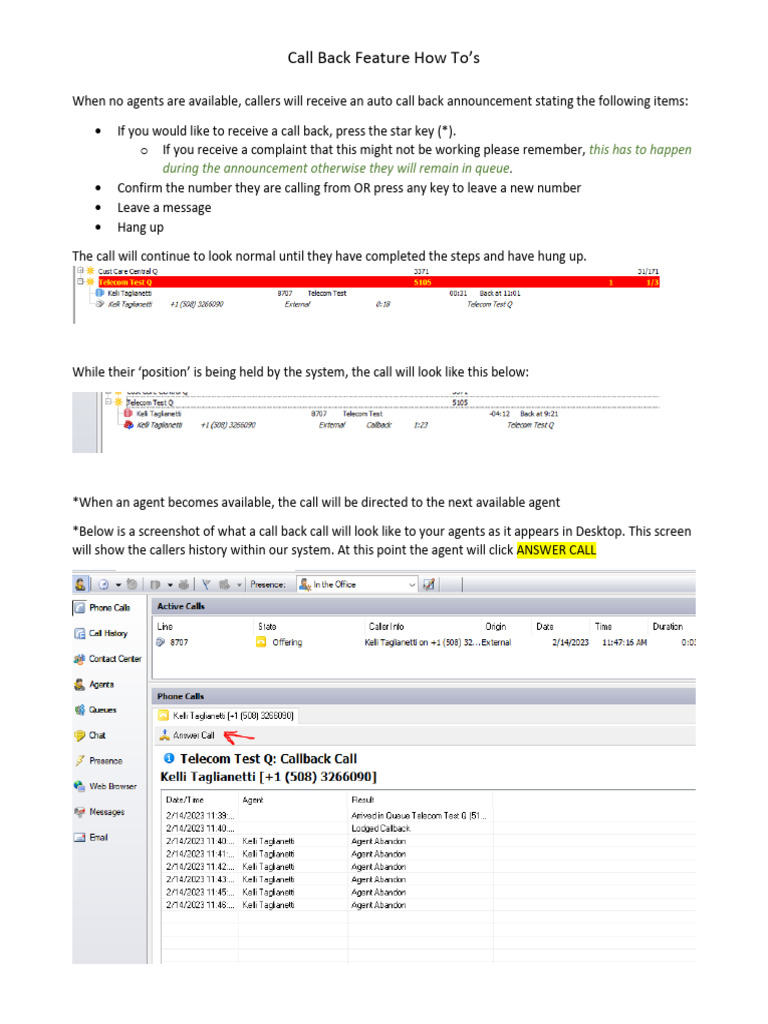Open Phone Calls in the sidebar
The height and width of the screenshot is (1024, 768).
[102, 607]
